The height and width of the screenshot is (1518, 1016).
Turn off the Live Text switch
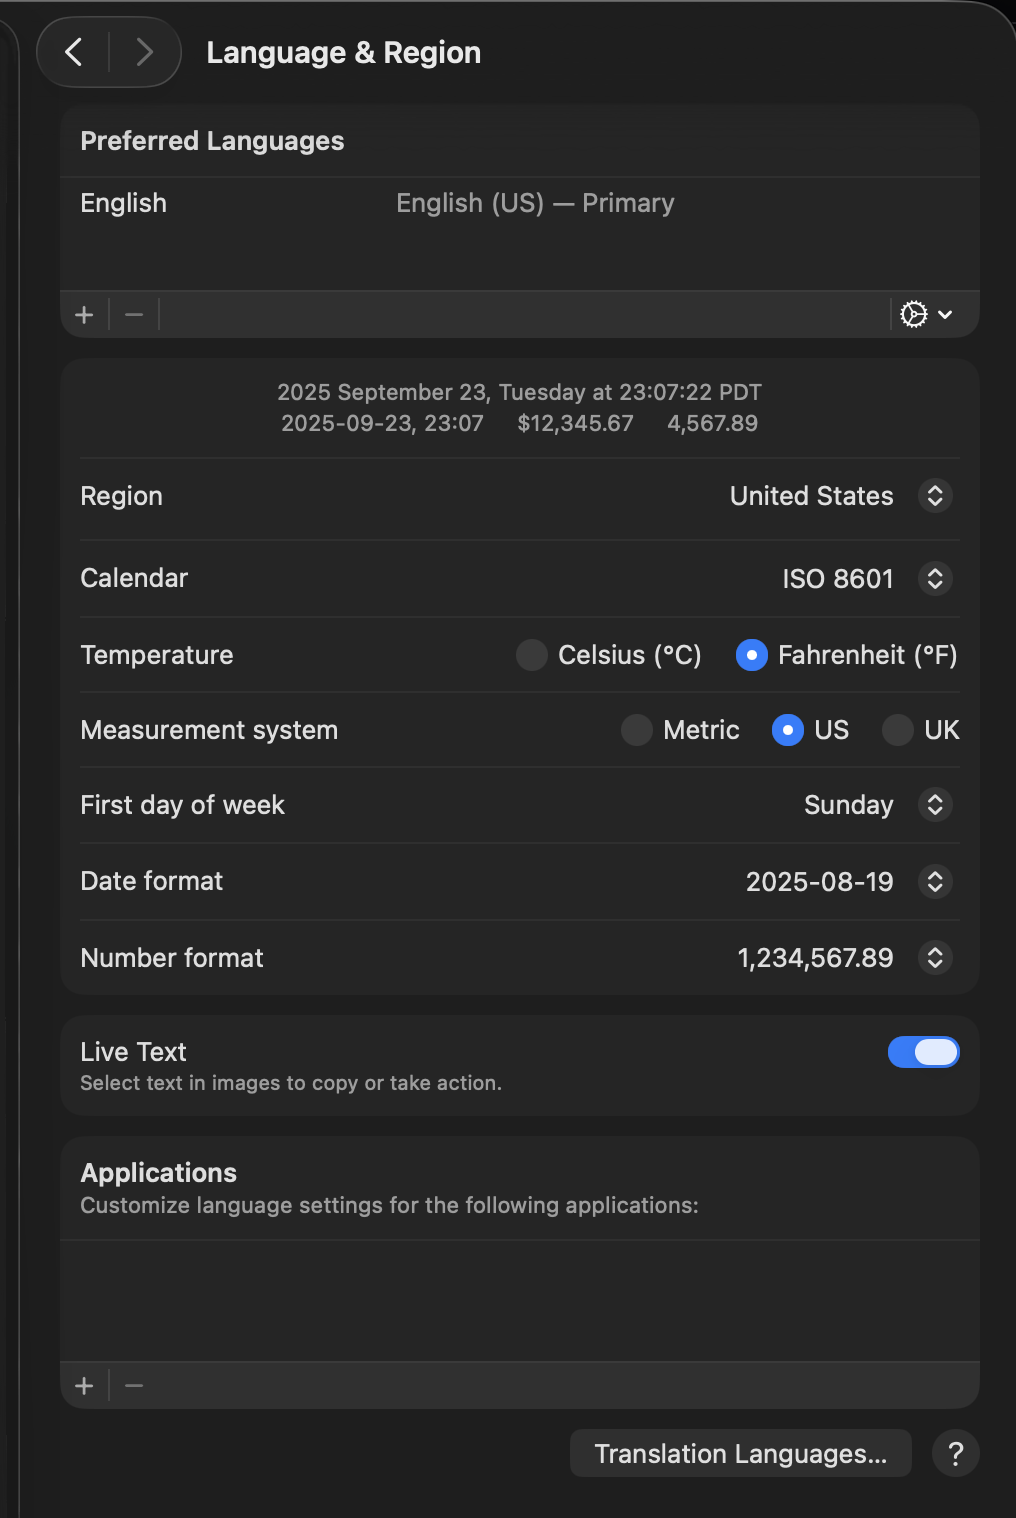click(923, 1052)
